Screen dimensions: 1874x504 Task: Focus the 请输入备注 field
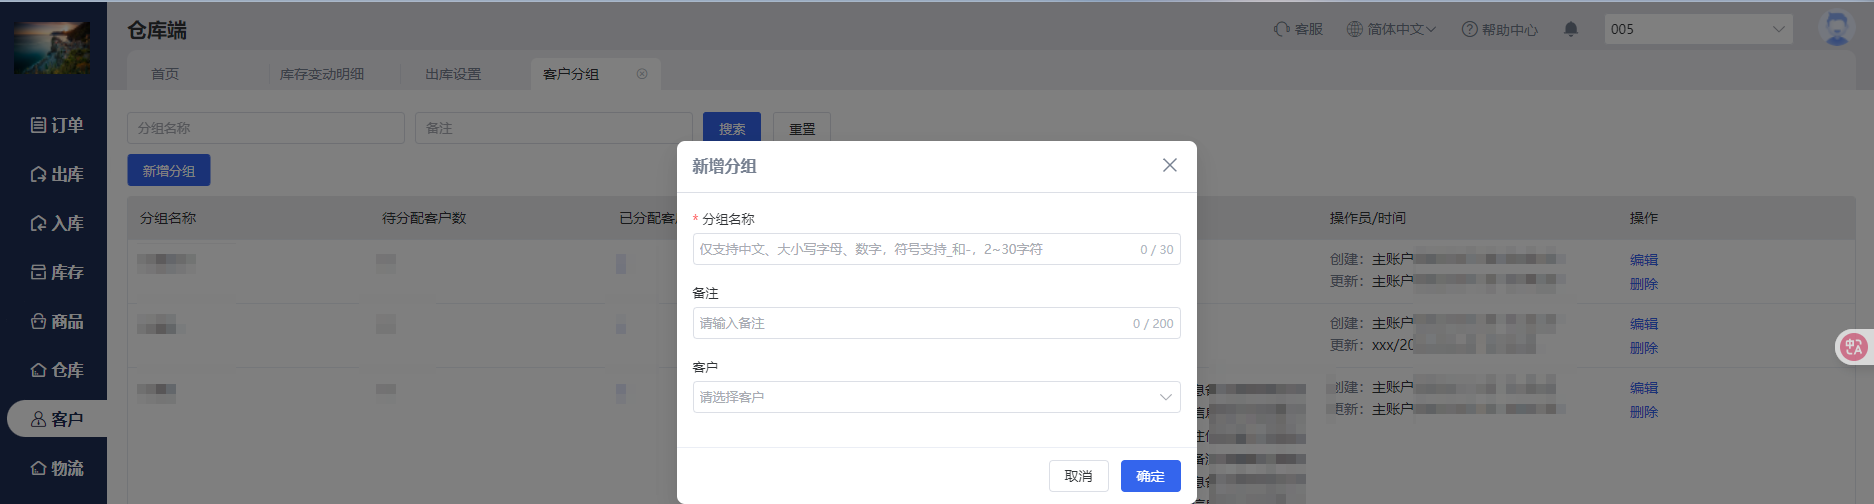910,323
